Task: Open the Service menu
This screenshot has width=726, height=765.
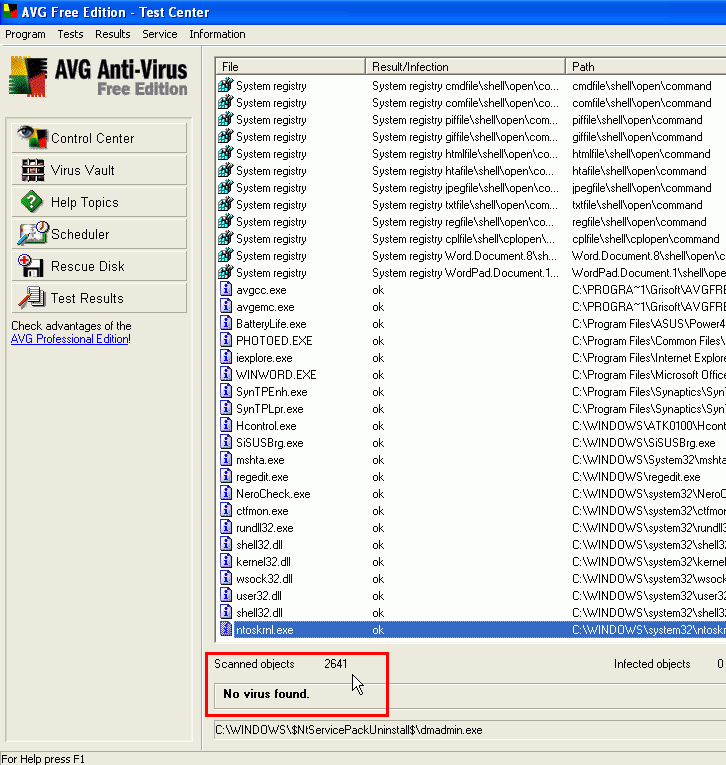Action: [160, 34]
